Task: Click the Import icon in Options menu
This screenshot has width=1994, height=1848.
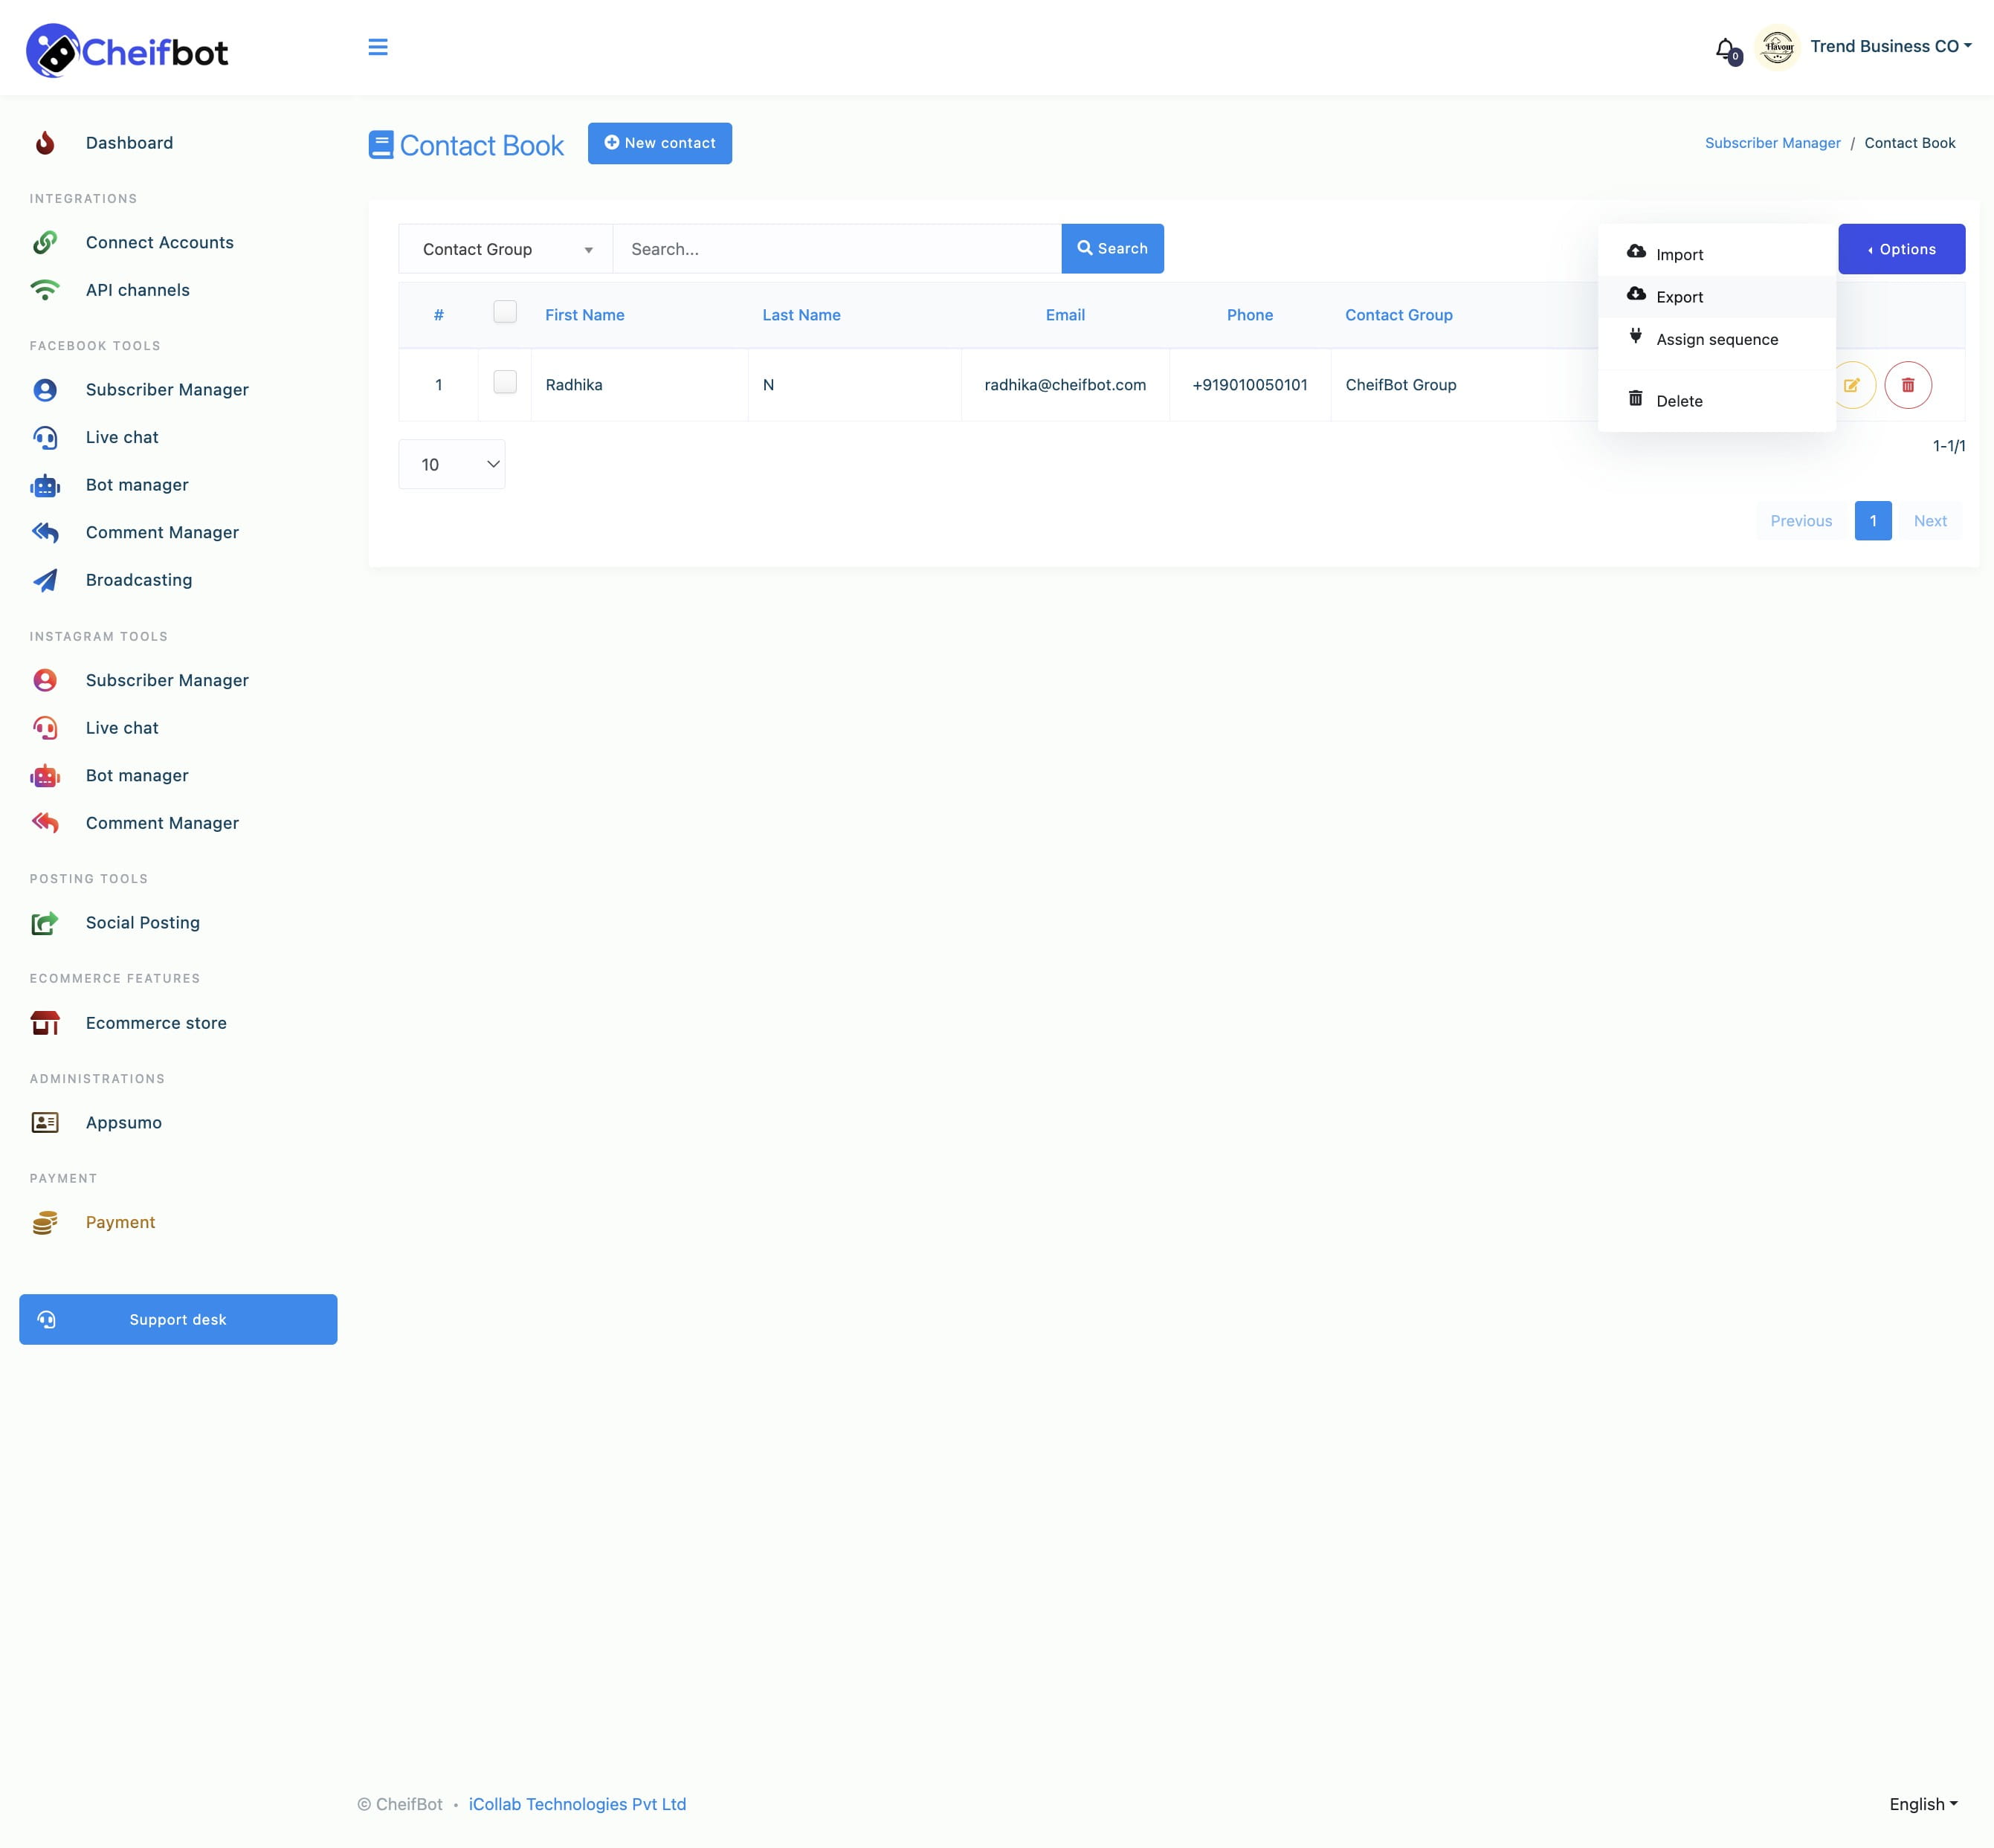Action: point(1634,252)
